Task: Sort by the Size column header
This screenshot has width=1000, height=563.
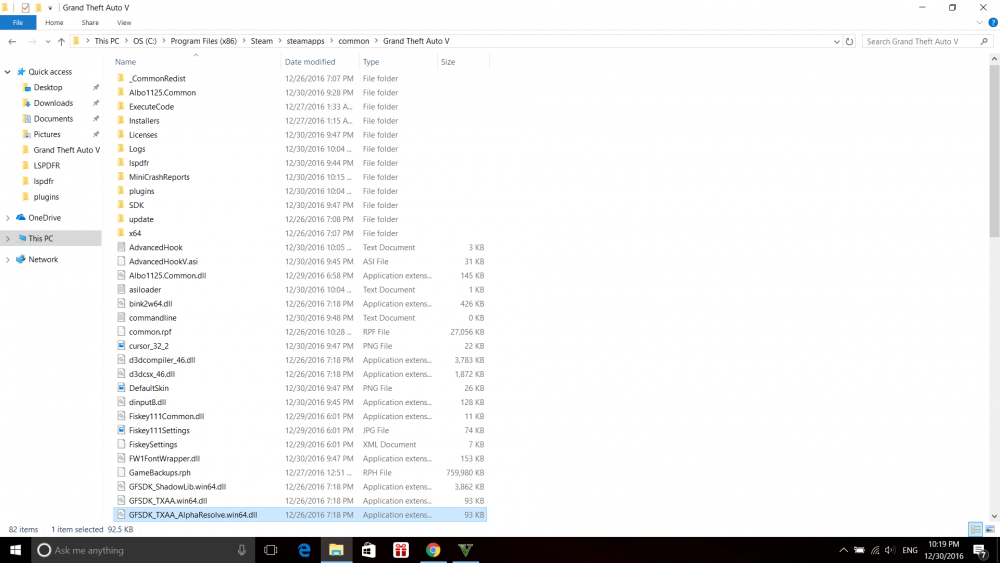Action: pyautogui.click(x=448, y=62)
